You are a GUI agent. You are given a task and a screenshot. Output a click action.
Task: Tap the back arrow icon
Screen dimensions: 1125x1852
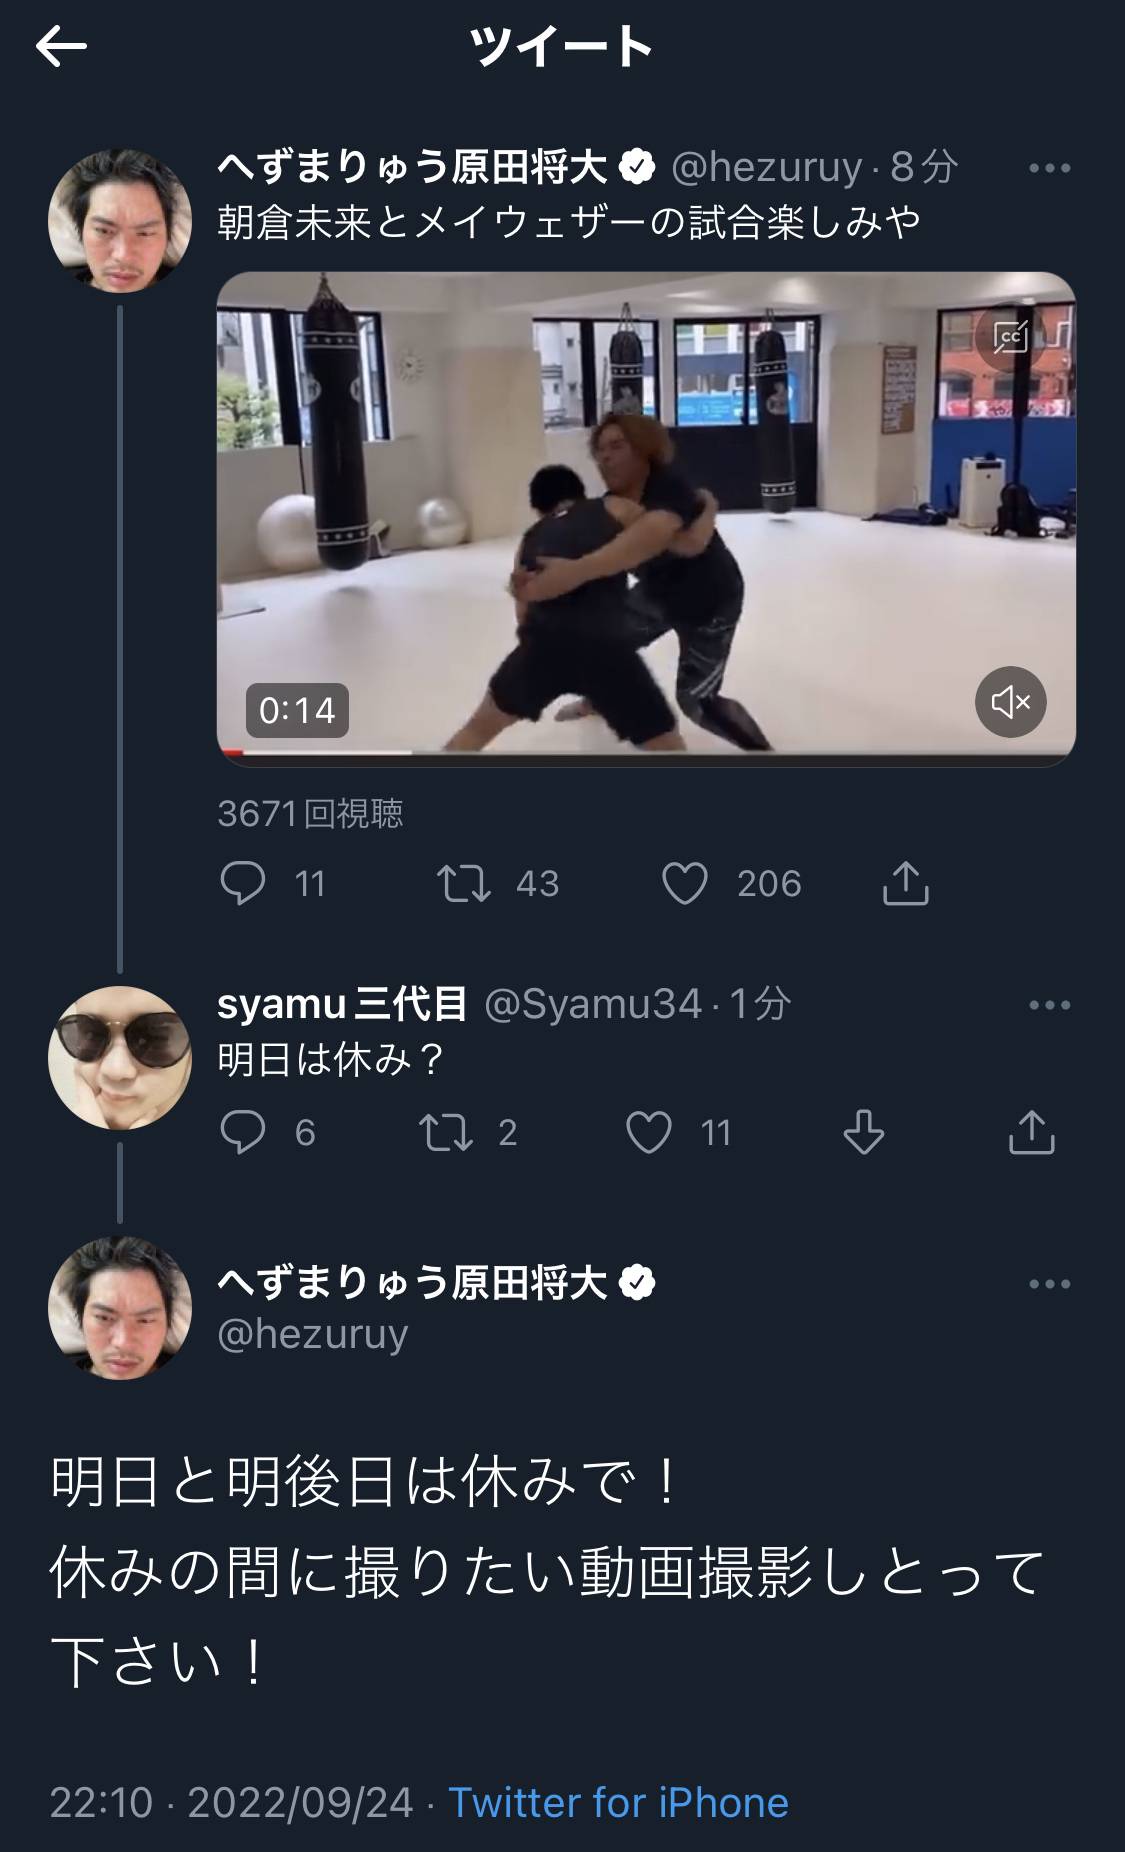[x=62, y=47]
